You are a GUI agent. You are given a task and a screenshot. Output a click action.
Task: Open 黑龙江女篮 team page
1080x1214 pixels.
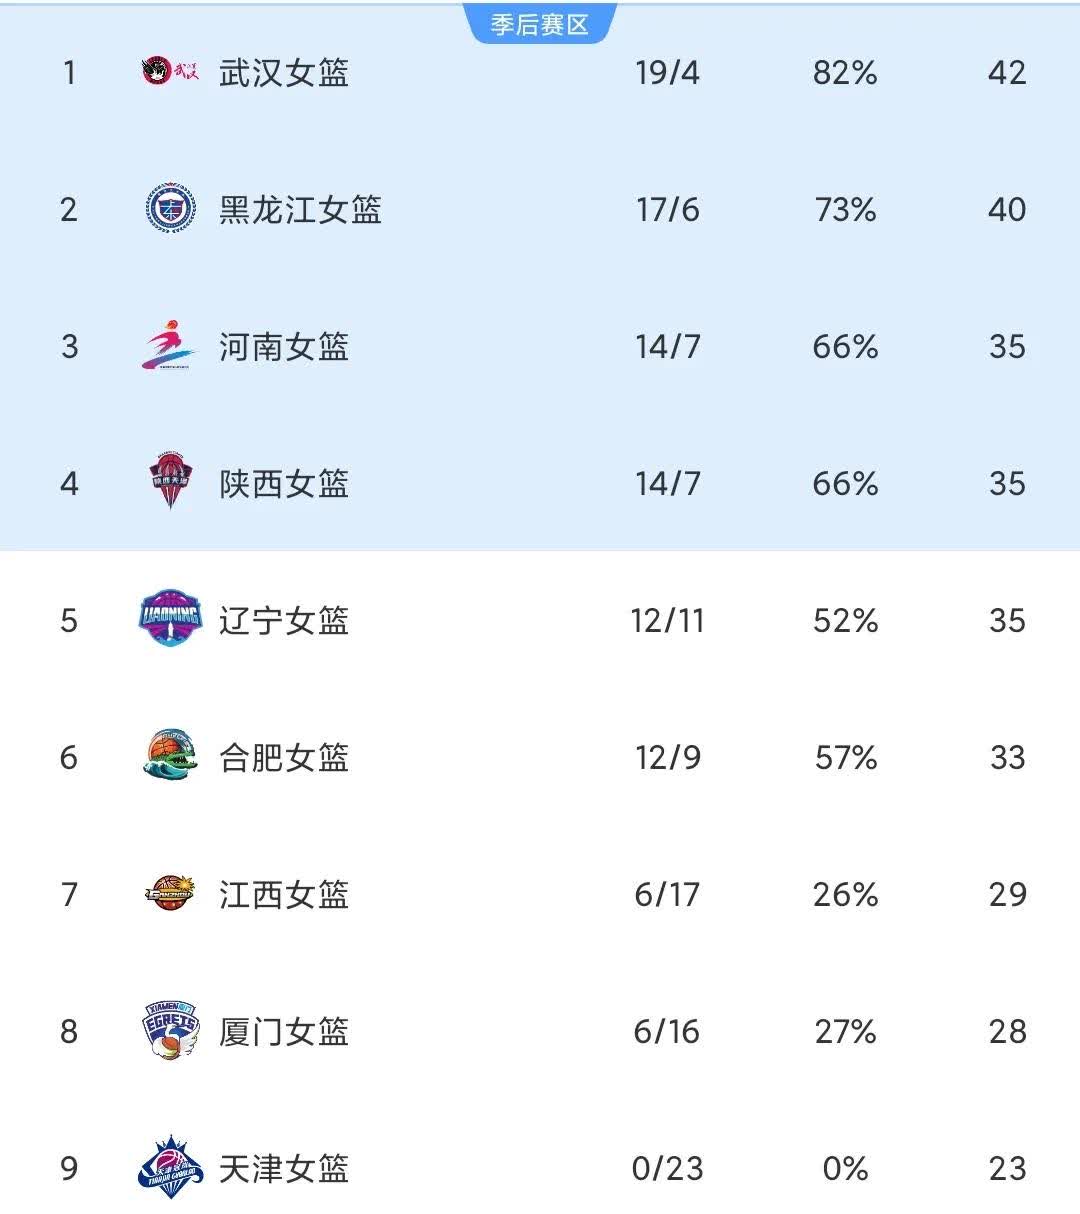pyautogui.click(x=300, y=210)
